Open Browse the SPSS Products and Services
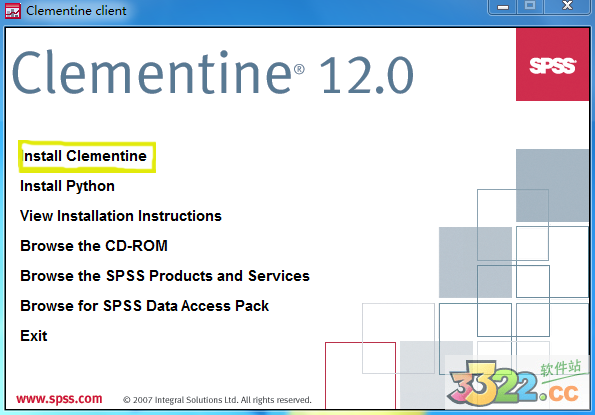The height and width of the screenshot is (415, 595). pyautogui.click(x=165, y=276)
